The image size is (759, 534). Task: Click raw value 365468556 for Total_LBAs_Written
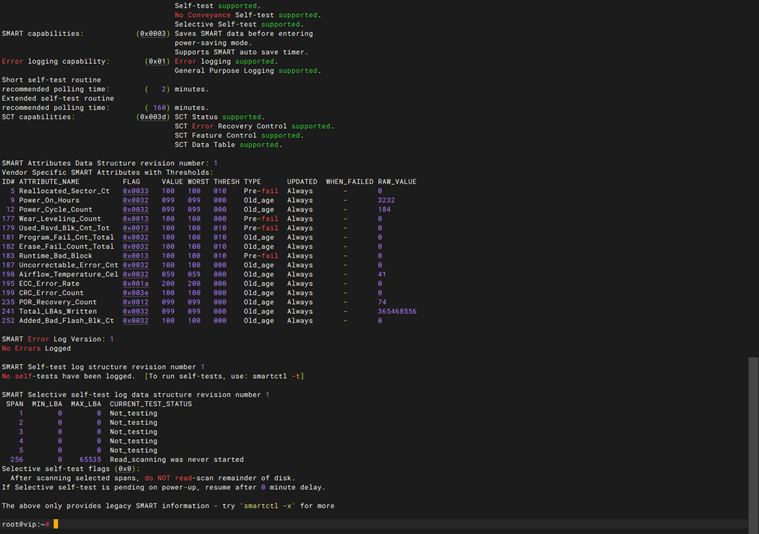pyautogui.click(x=397, y=311)
